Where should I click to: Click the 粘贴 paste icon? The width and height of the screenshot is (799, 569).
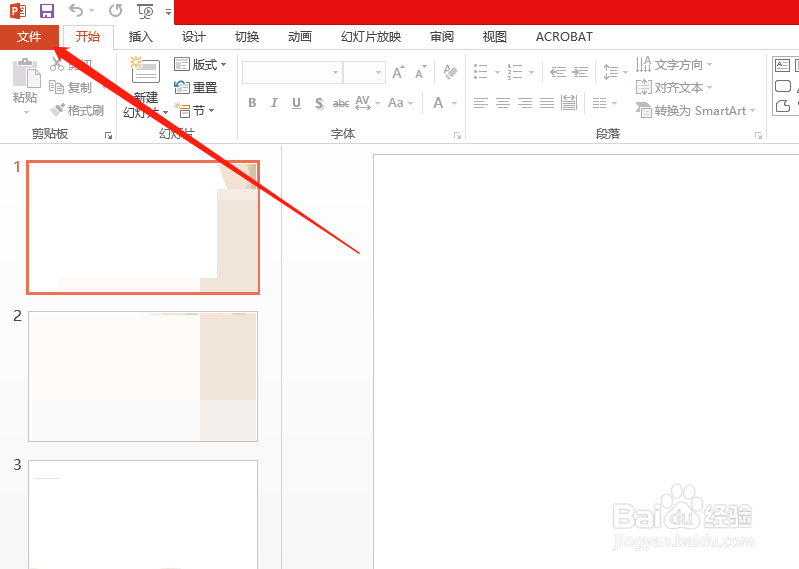coord(26,73)
